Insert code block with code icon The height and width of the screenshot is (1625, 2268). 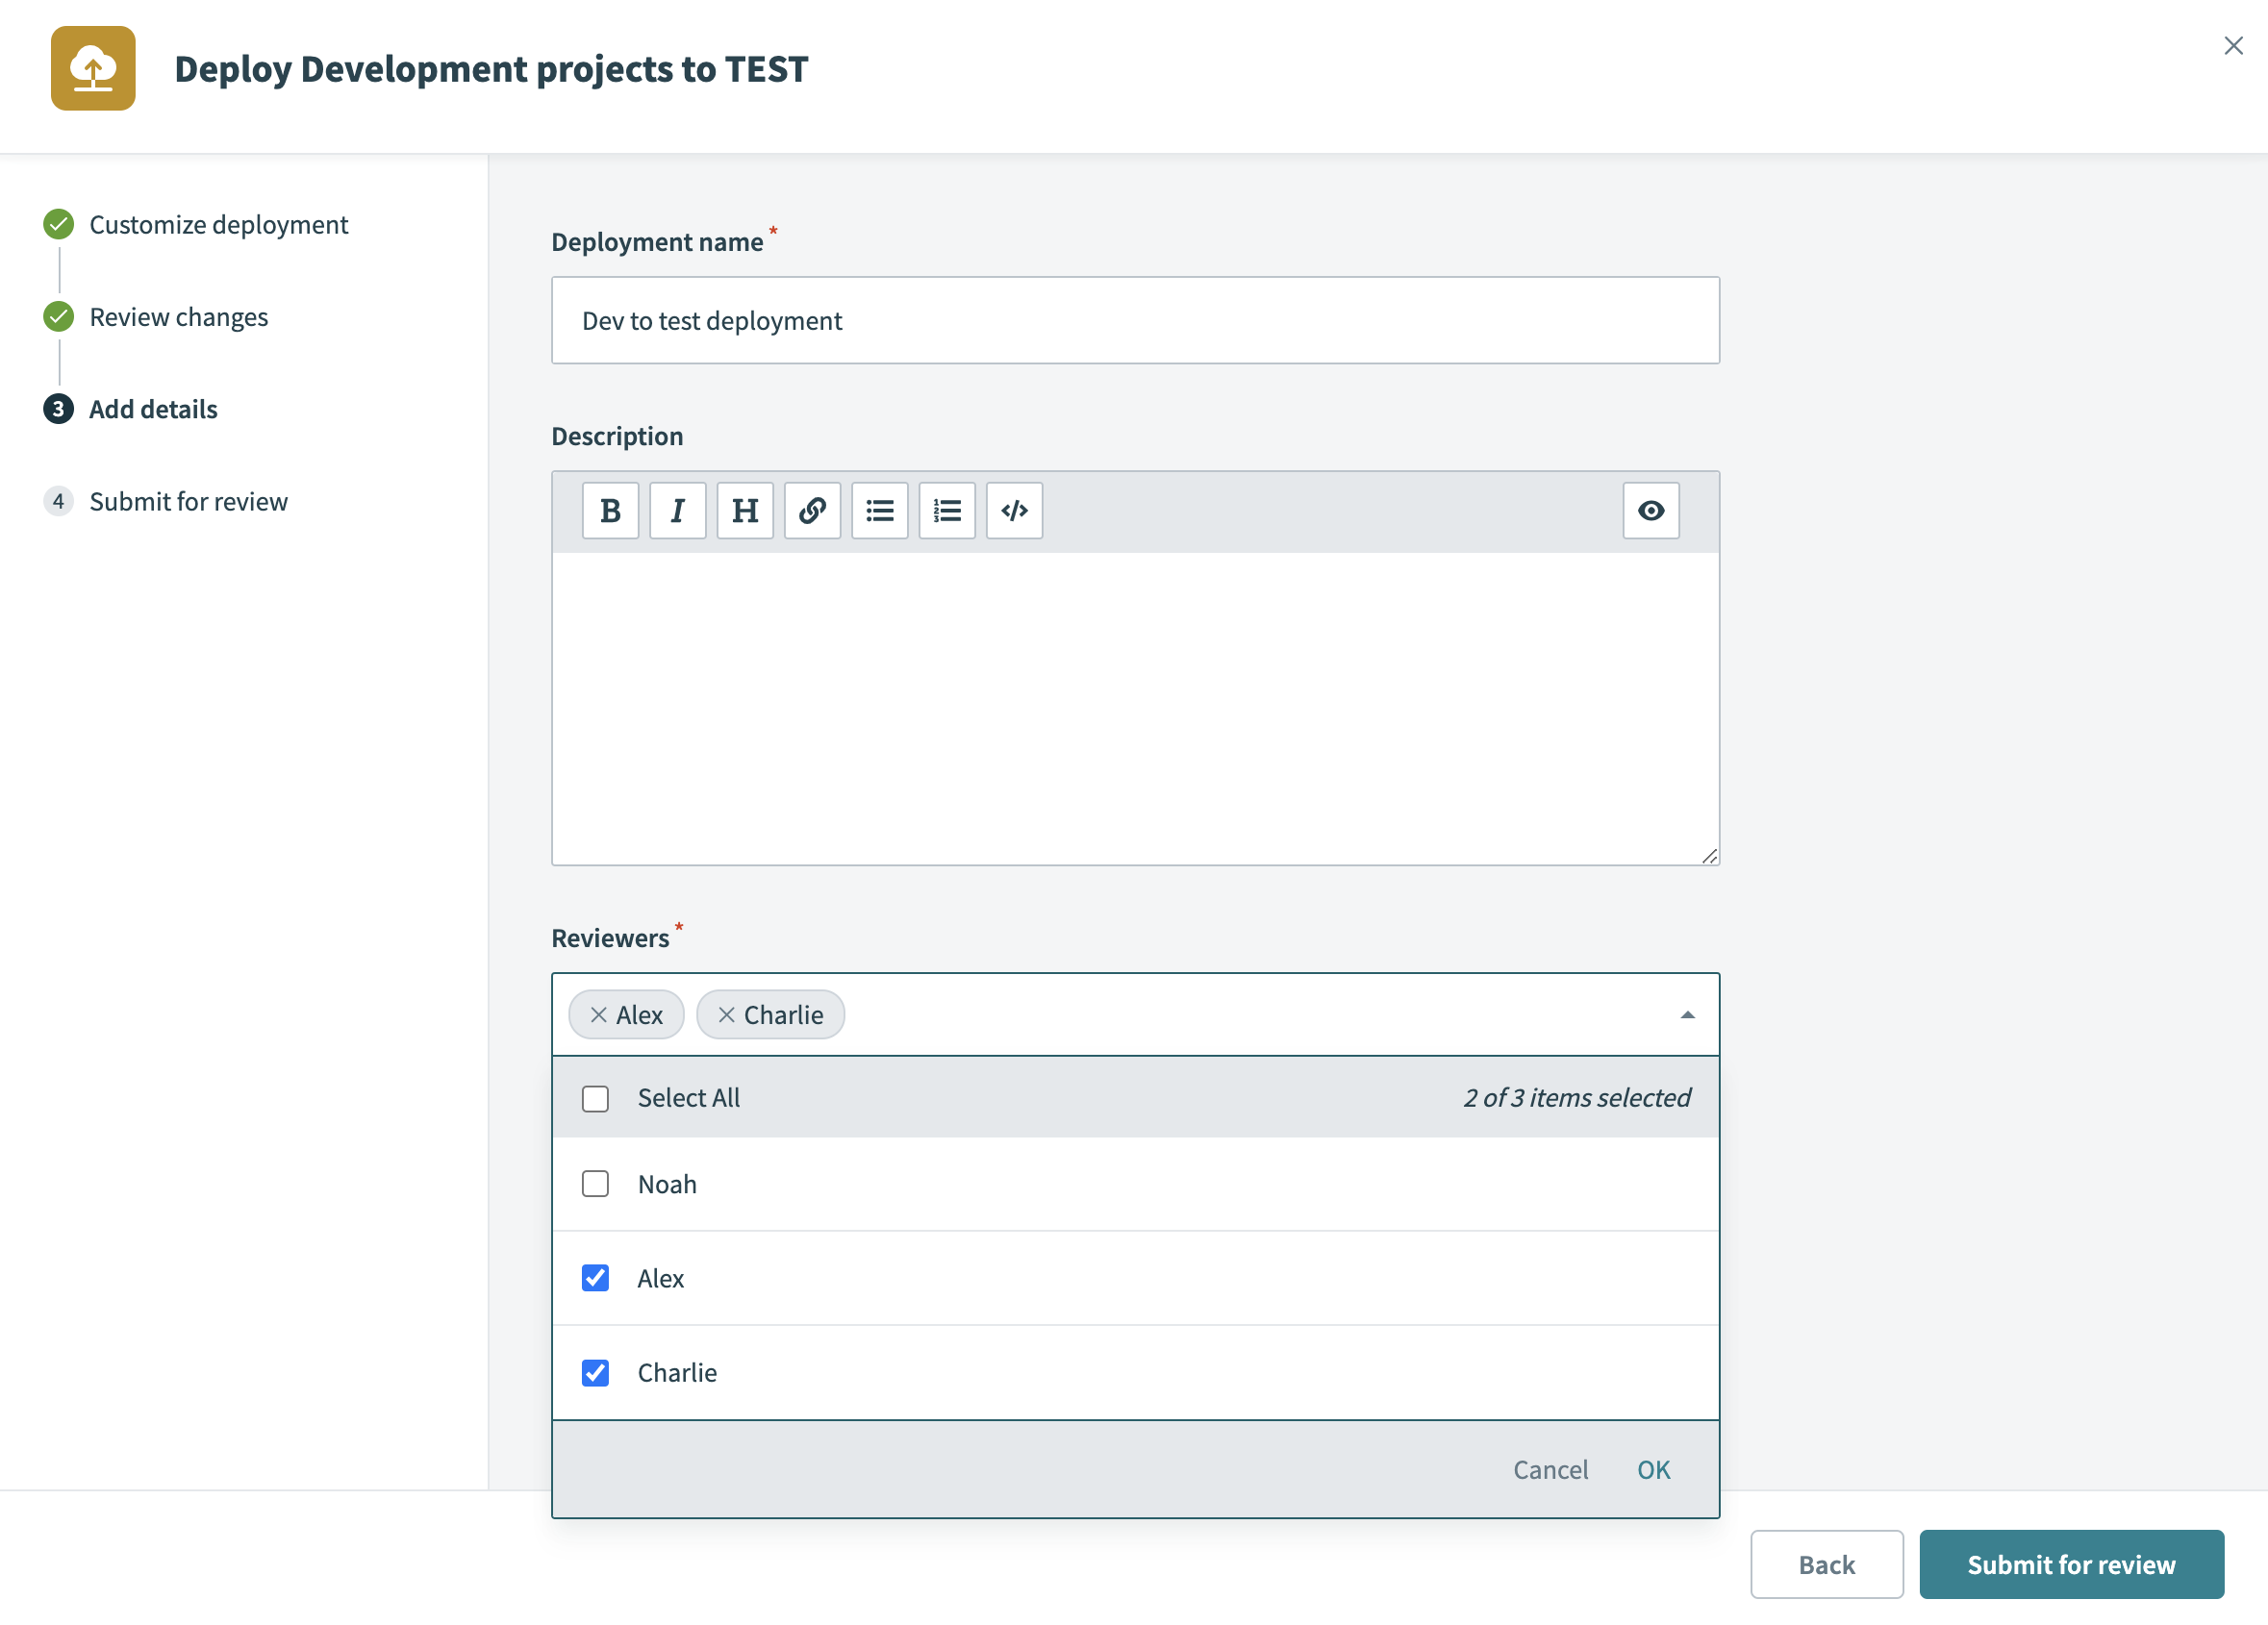point(1014,511)
